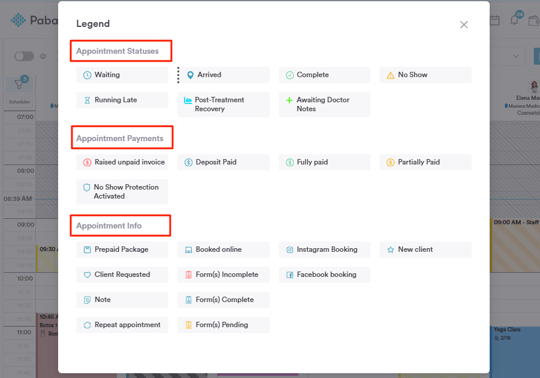Image resolution: width=540 pixels, height=378 pixels.
Task: Click the Waiting clock icon
Action: [87, 75]
